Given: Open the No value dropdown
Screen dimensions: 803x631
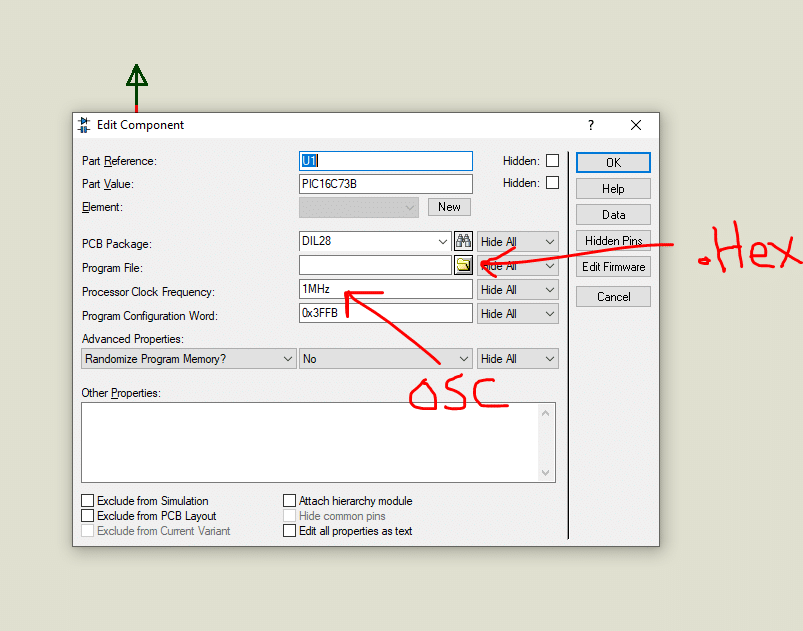Looking at the screenshot, I should point(385,359).
